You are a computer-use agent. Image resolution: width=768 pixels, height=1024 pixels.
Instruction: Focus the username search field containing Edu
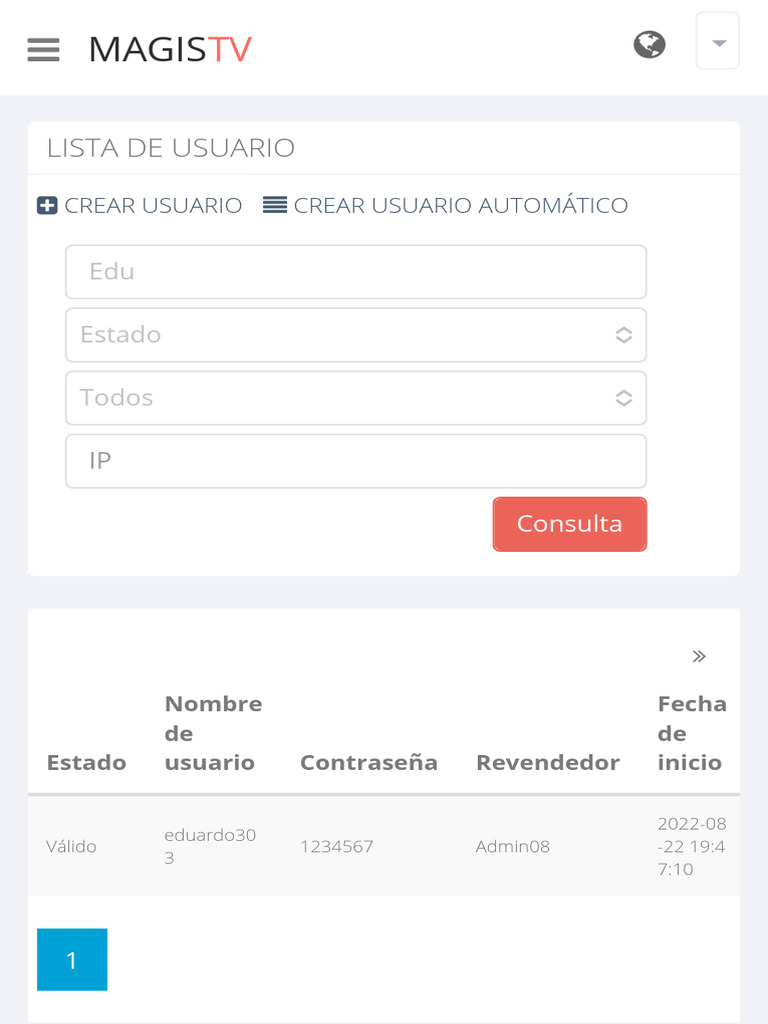pos(356,272)
